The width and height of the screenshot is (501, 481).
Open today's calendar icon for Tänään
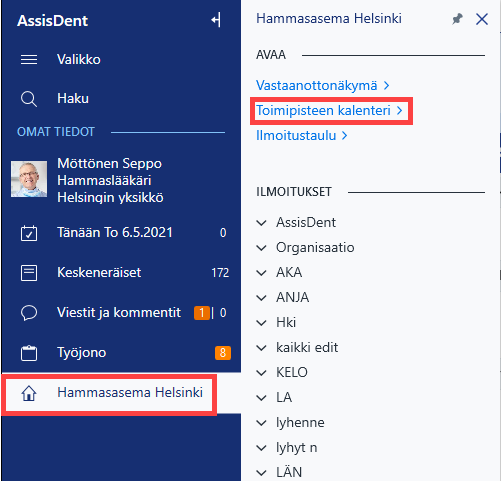pos(29,233)
